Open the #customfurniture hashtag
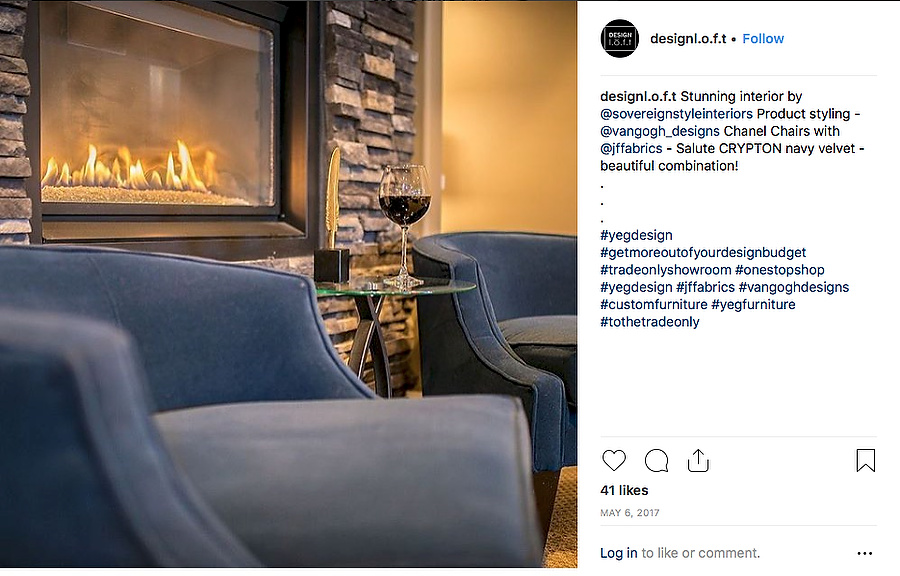 (654, 304)
